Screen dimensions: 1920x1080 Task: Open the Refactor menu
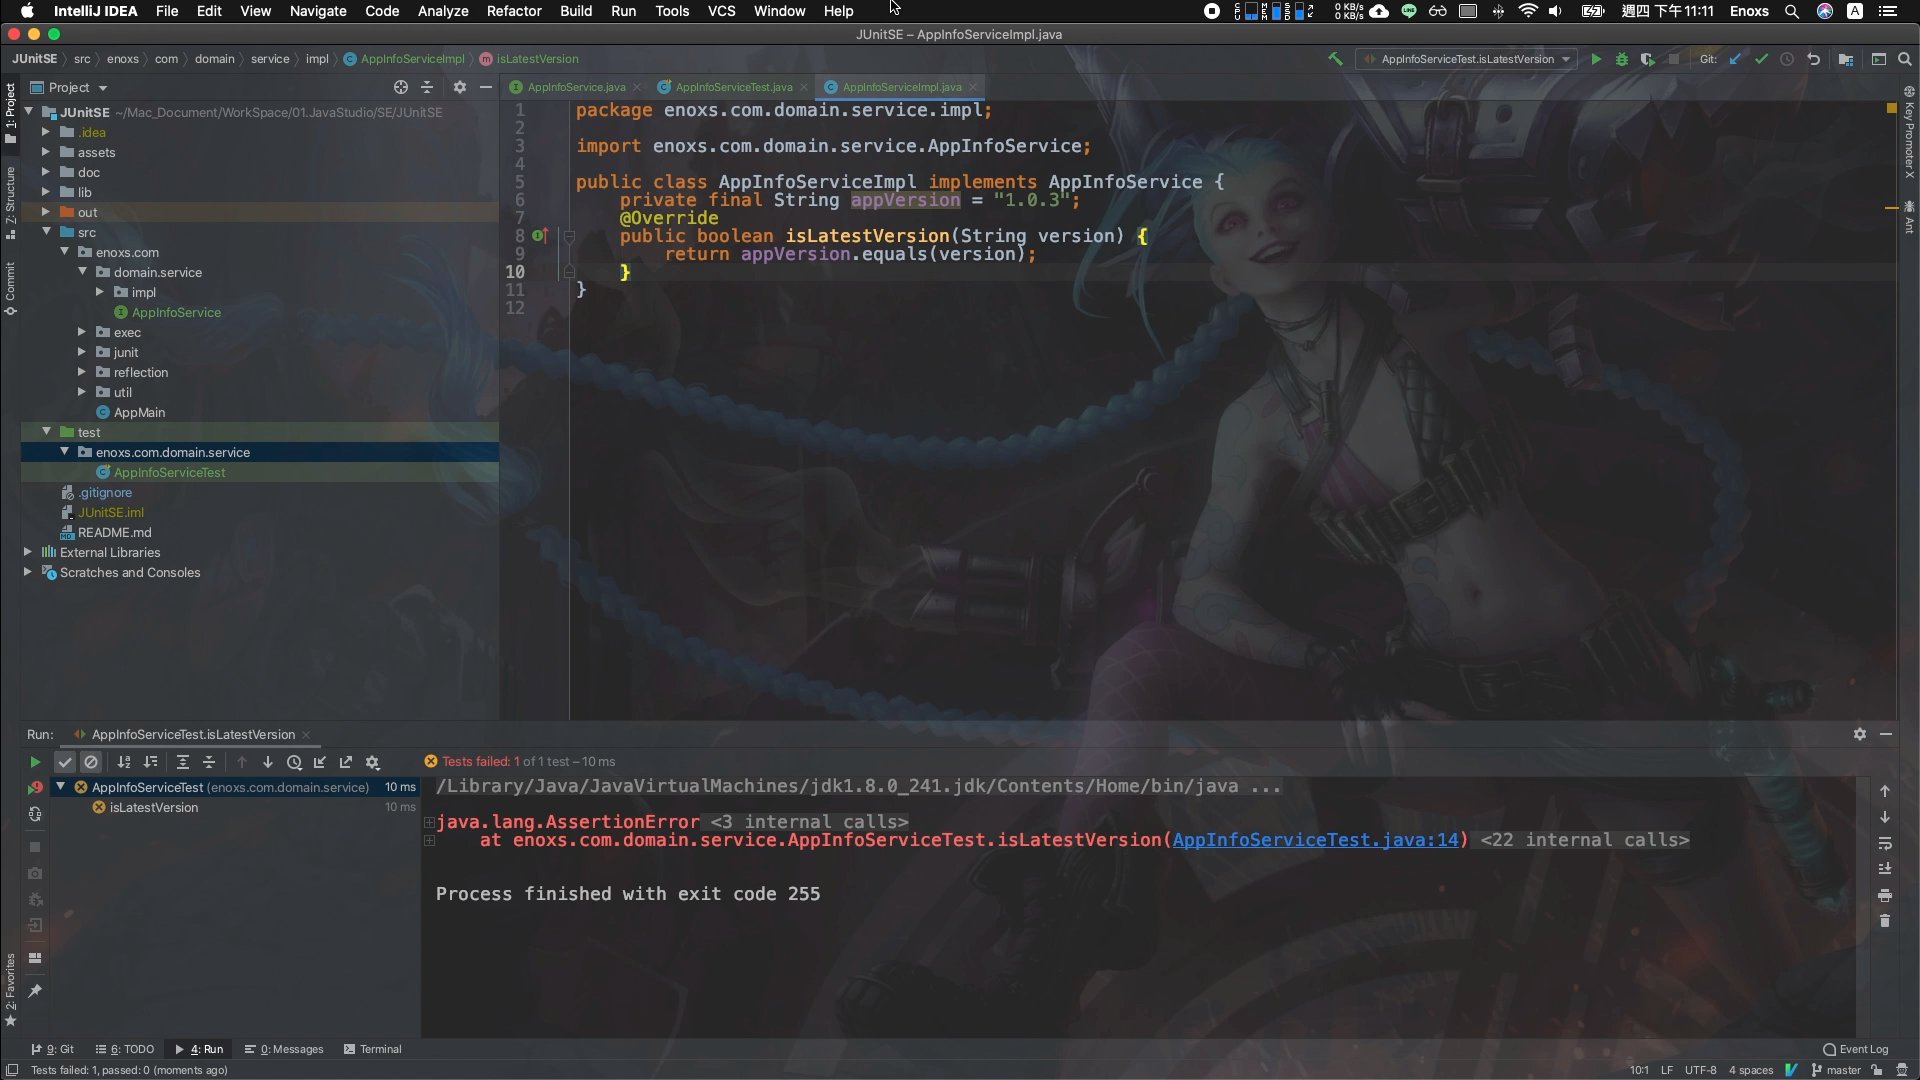(x=514, y=11)
